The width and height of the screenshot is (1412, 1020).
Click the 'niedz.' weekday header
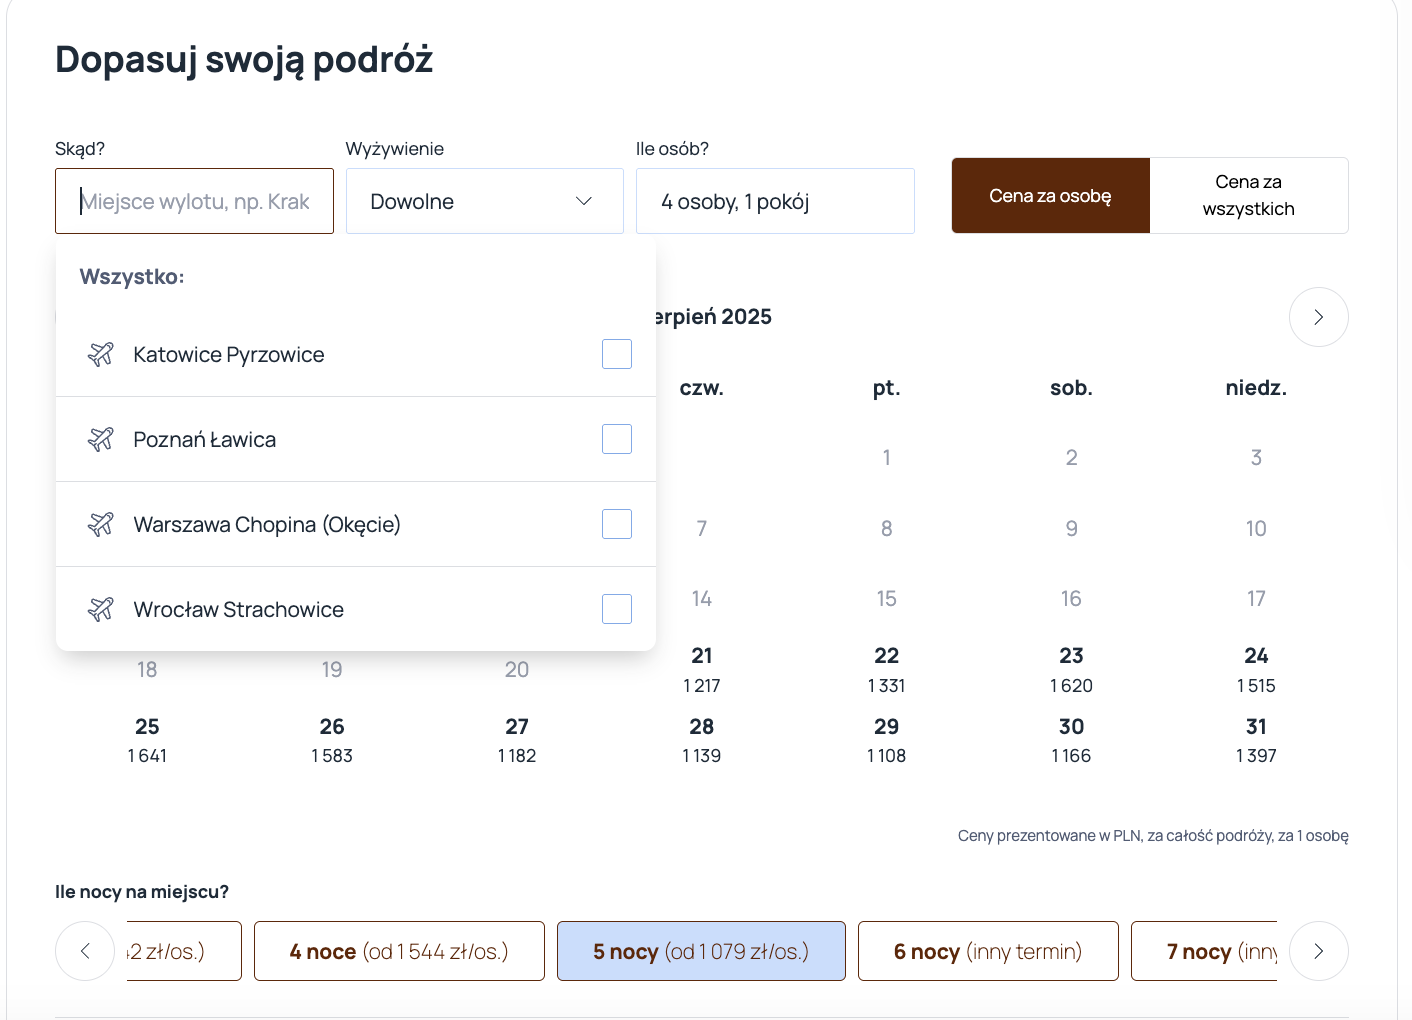pyautogui.click(x=1256, y=388)
